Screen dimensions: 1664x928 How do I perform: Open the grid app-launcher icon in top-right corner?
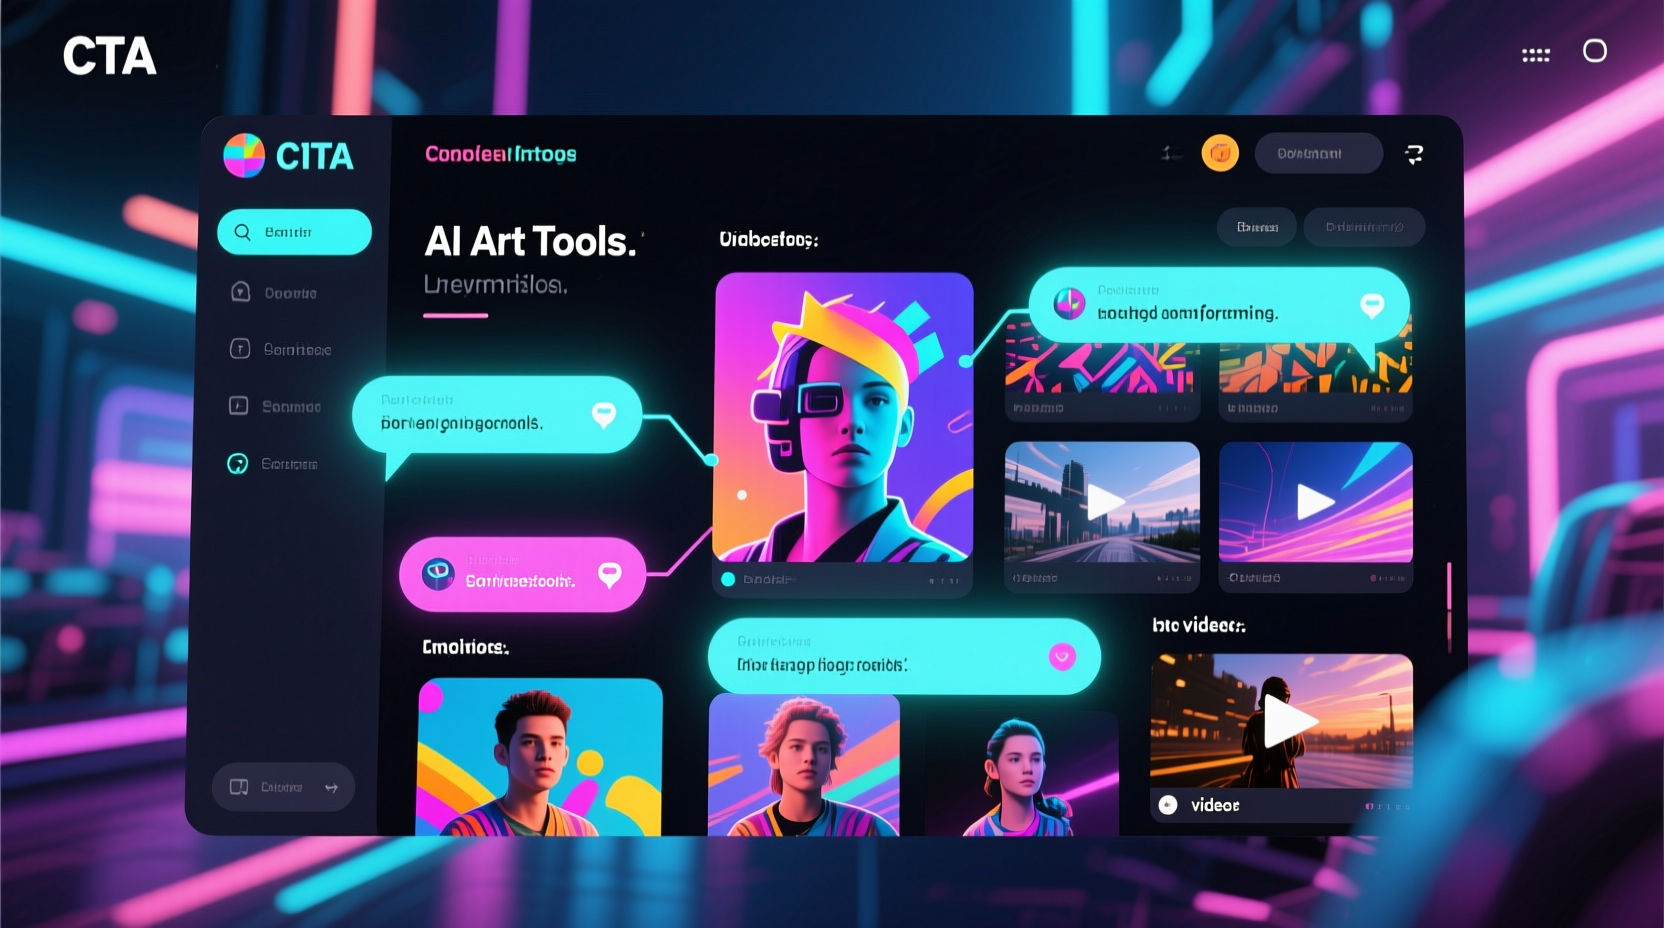click(1536, 53)
